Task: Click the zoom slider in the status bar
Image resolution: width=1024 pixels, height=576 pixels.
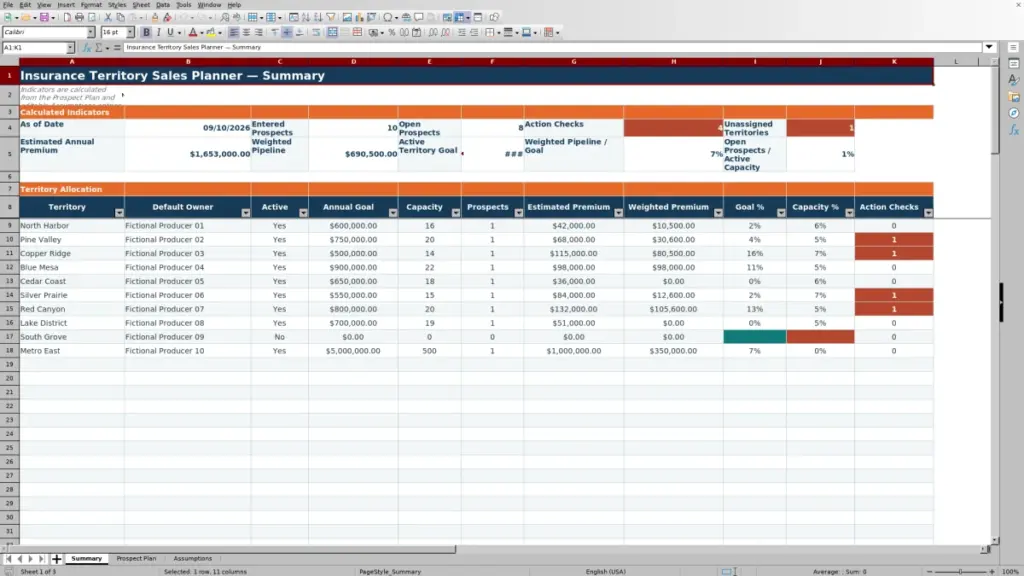Action: tap(960, 572)
